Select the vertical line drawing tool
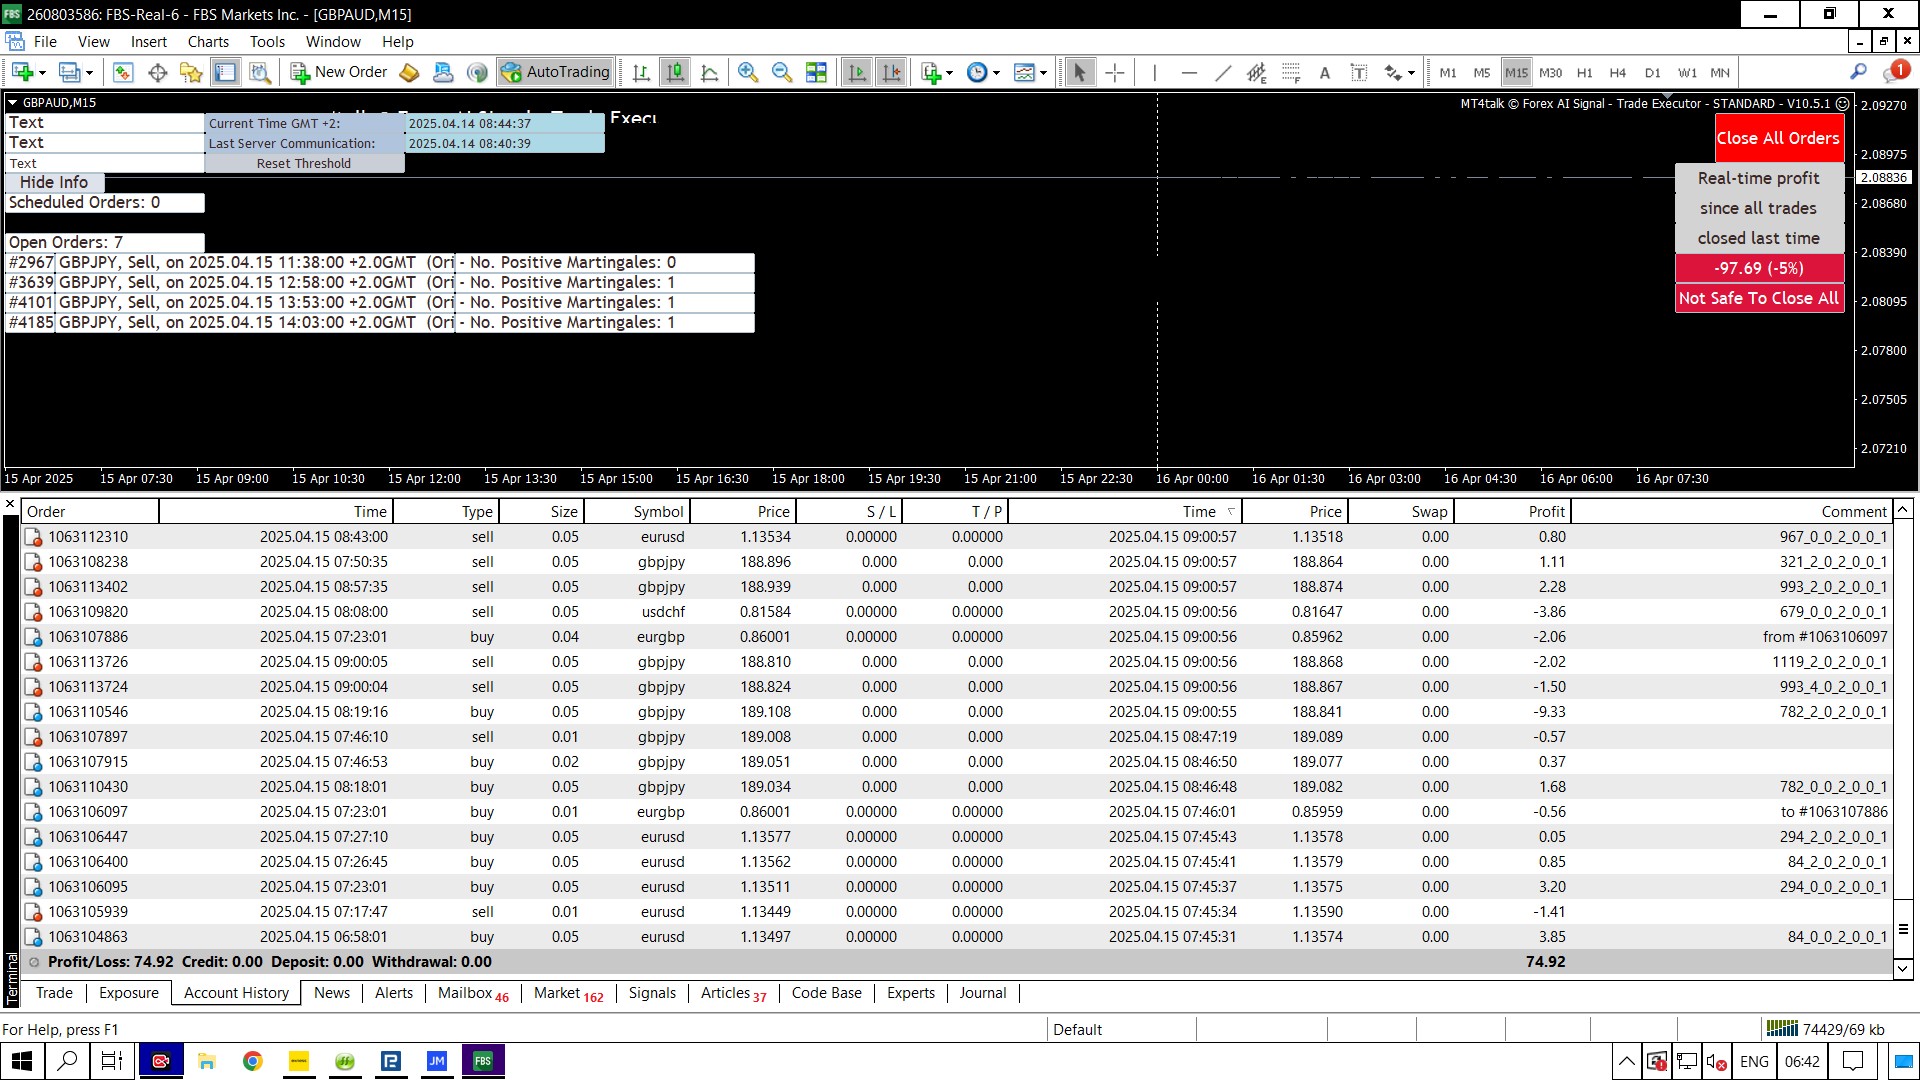This screenshot has width=1920, height=1080. click(x=1154, y=72)
